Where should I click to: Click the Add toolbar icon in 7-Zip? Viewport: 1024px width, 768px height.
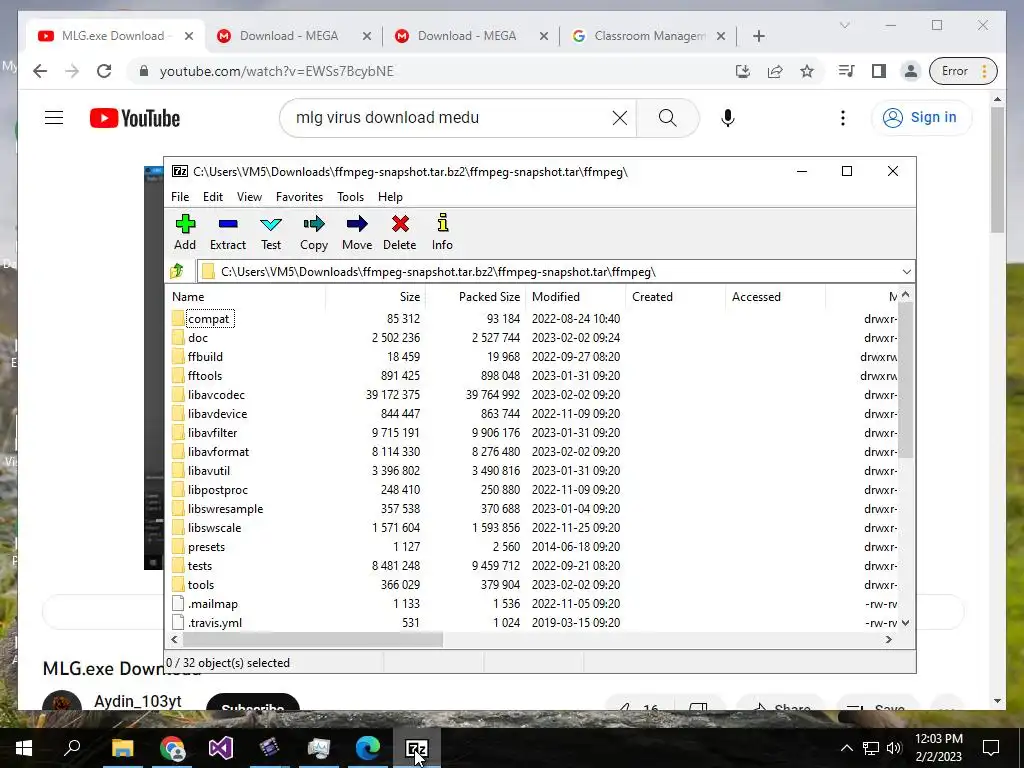[185, 232]
